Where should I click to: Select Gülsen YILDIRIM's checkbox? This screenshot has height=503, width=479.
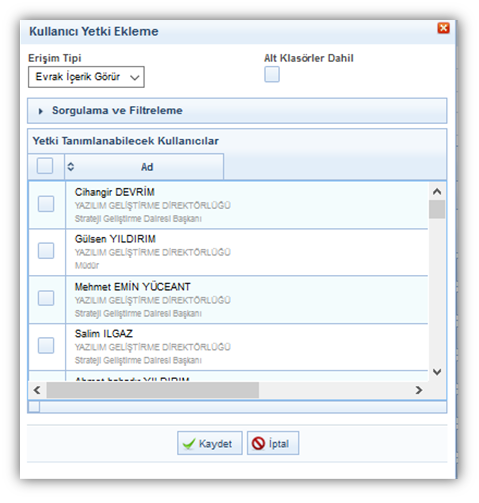46,251
